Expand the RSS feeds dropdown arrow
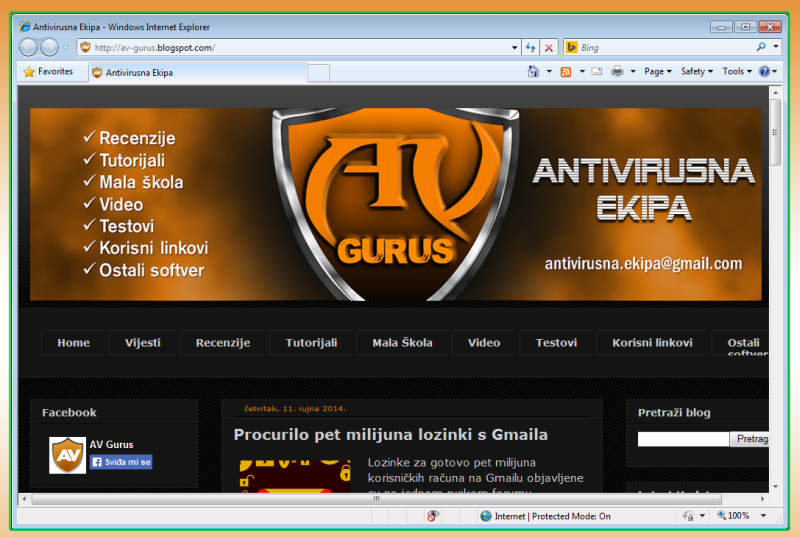 tap(582, 71)
